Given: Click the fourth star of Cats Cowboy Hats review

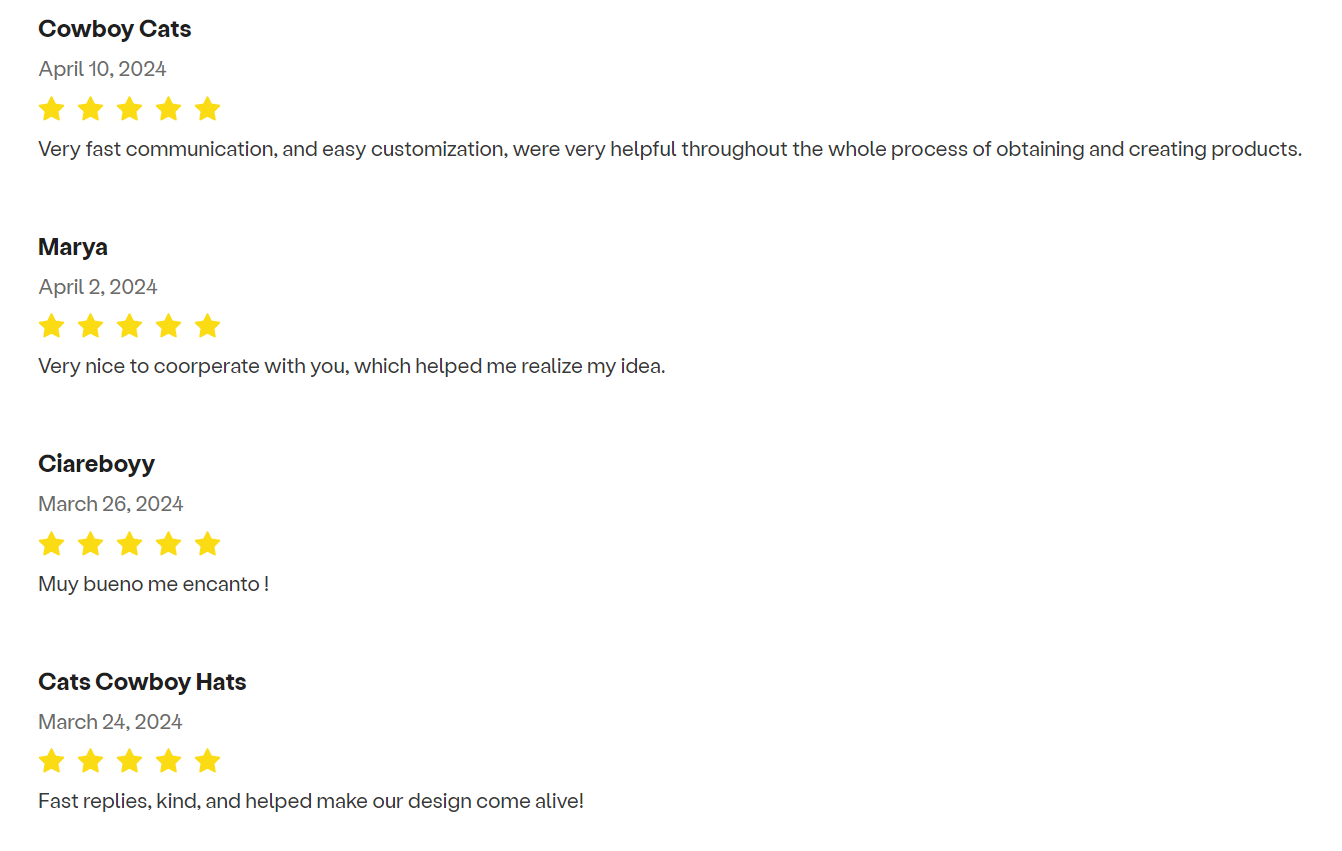Looking at the screenshot, I should tap(168, 761).
